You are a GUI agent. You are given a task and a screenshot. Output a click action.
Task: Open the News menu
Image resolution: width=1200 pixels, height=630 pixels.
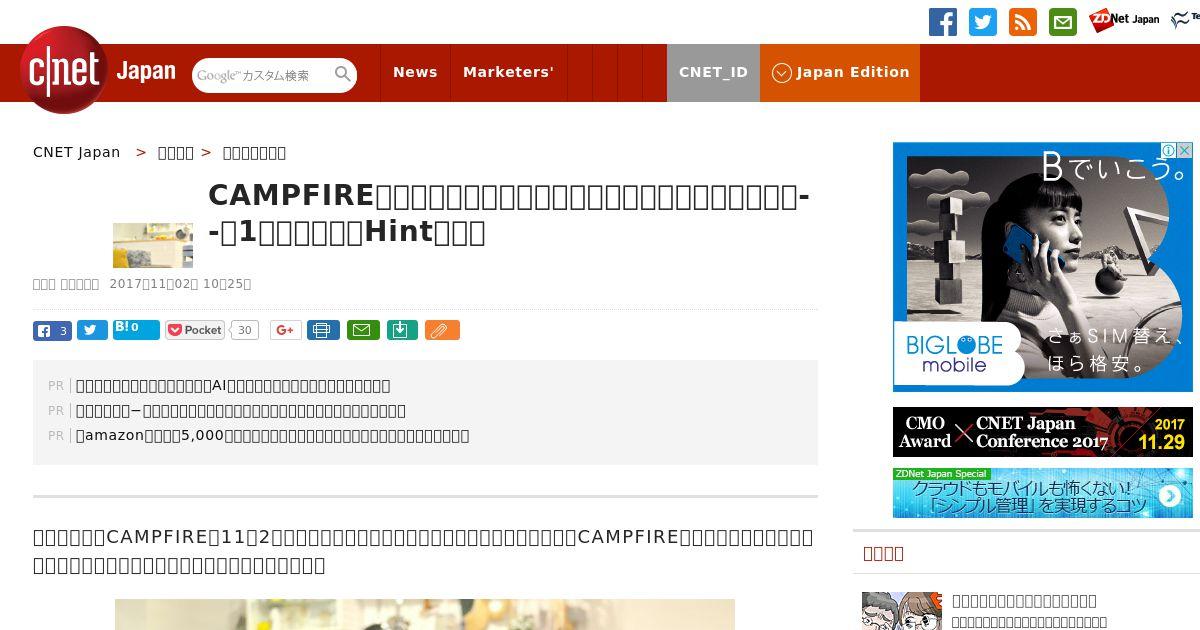click(415, 72)
